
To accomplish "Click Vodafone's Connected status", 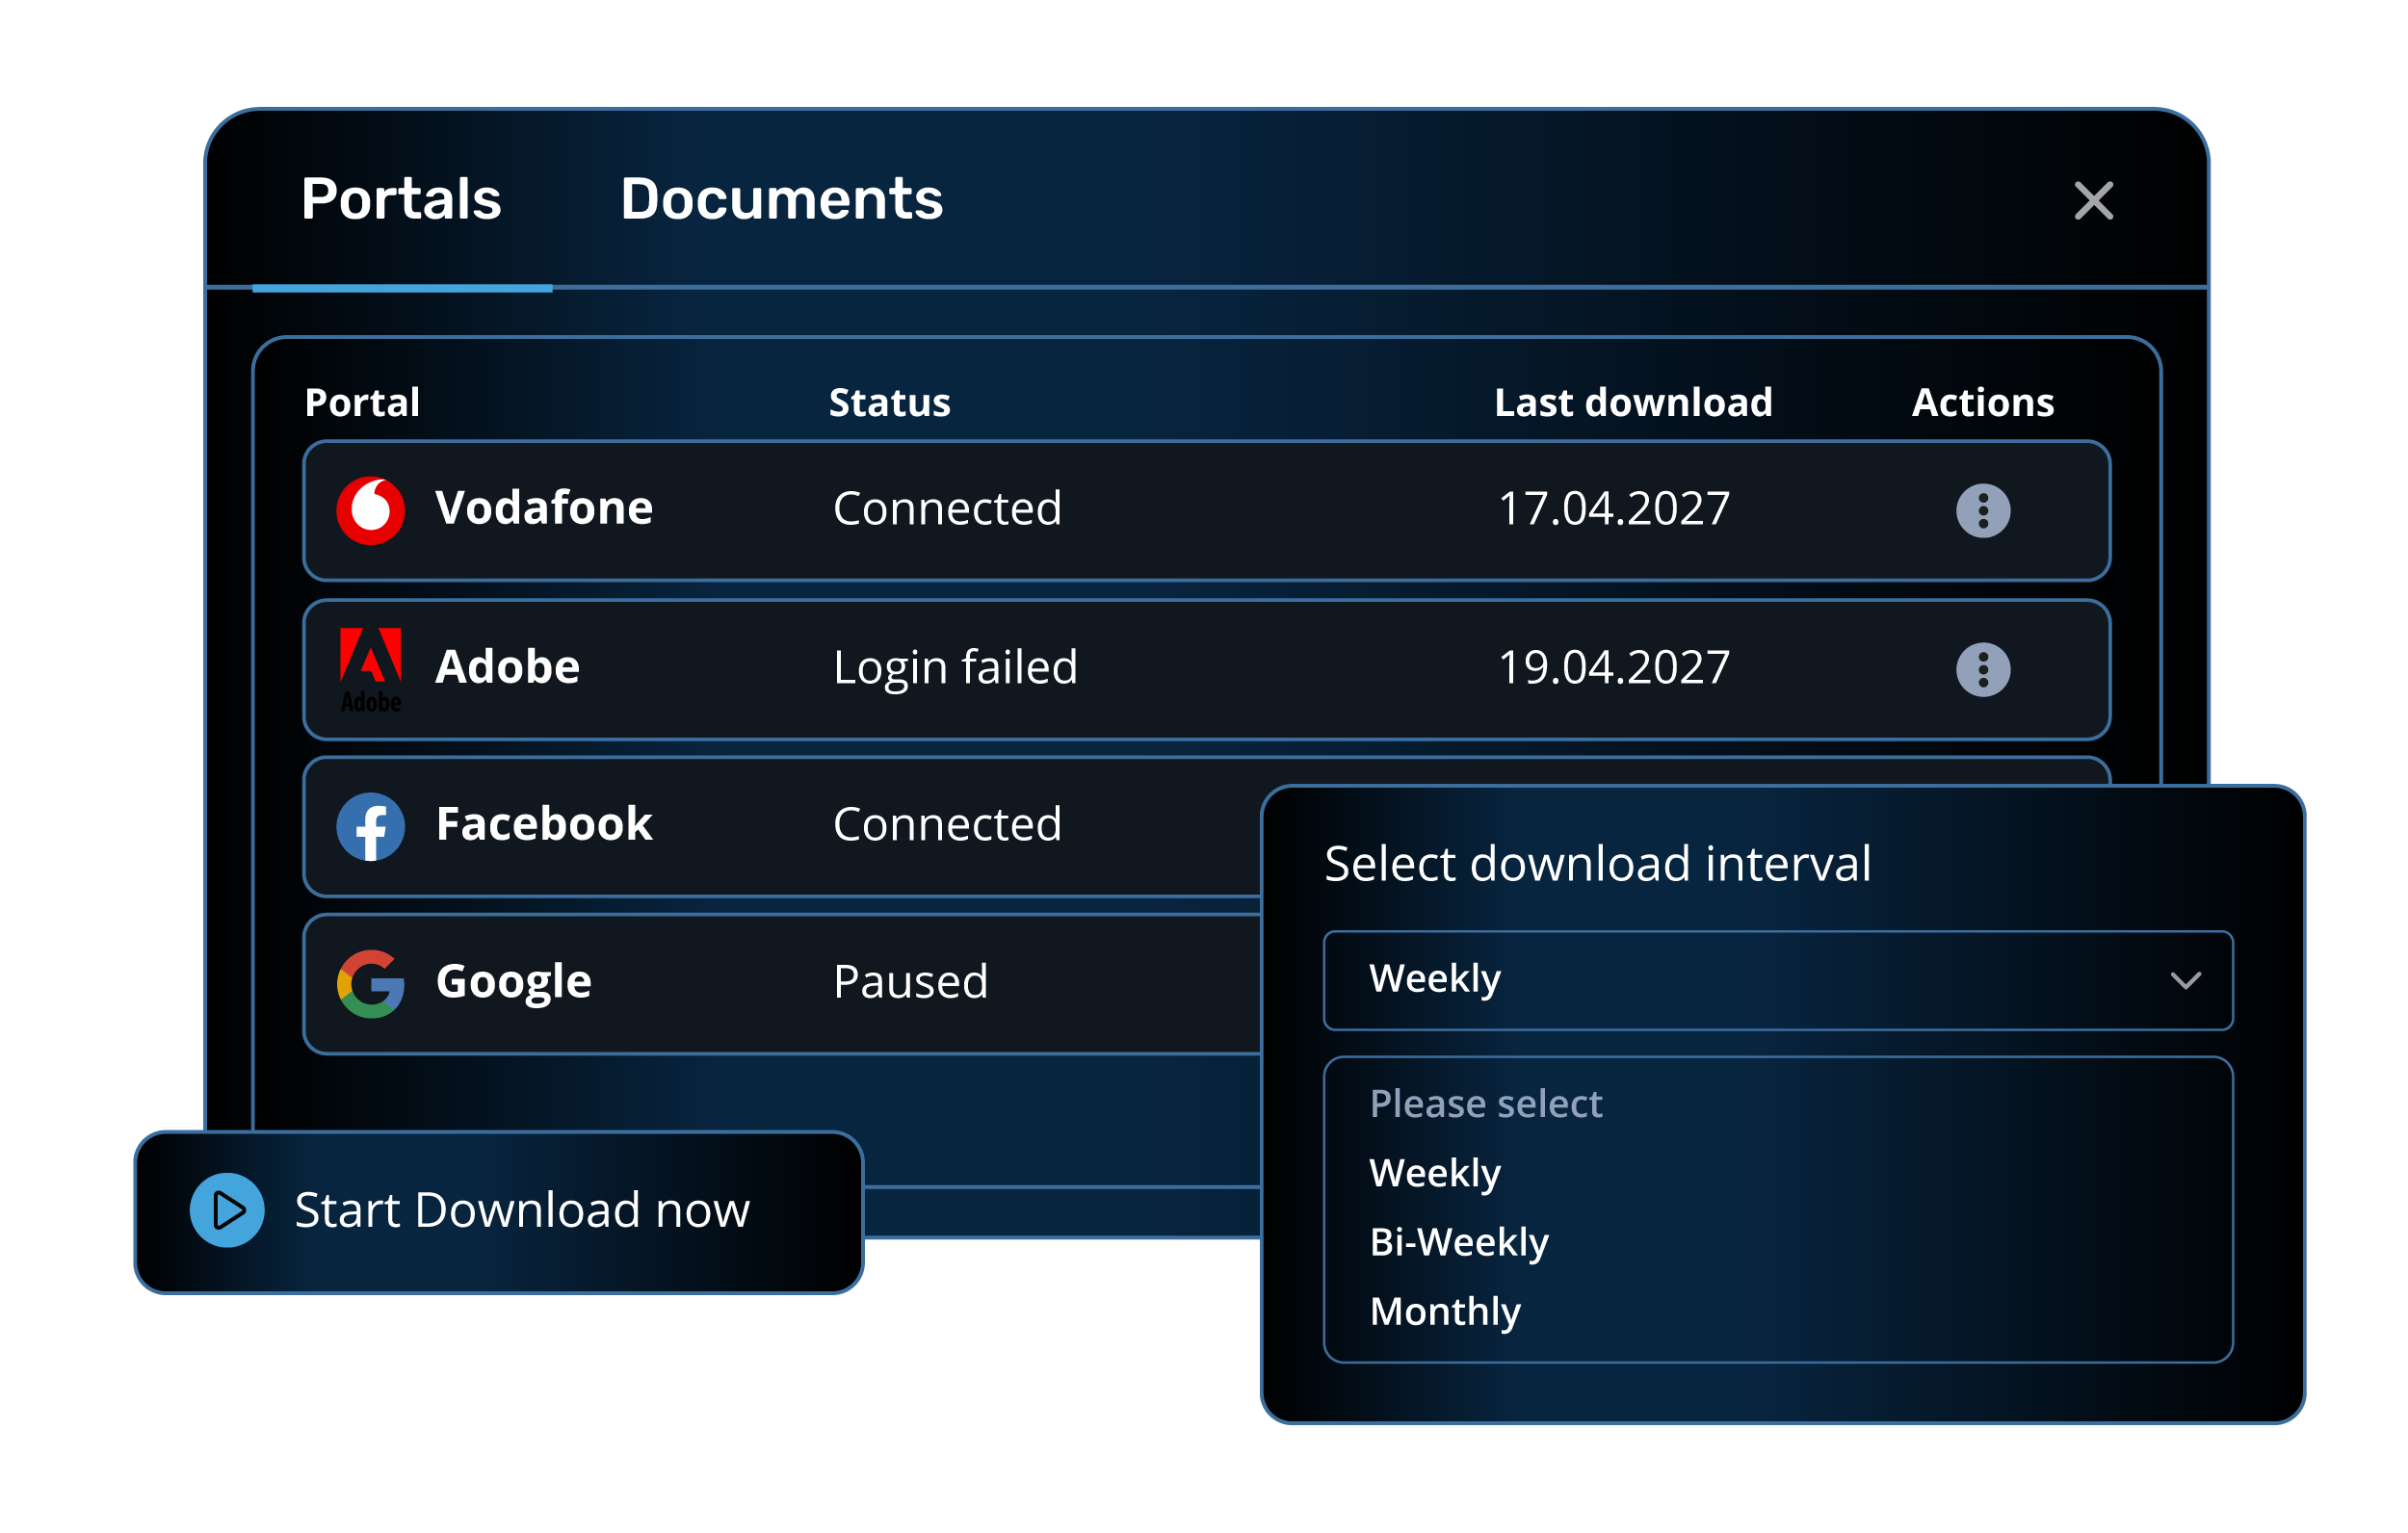I will point(946,509).
